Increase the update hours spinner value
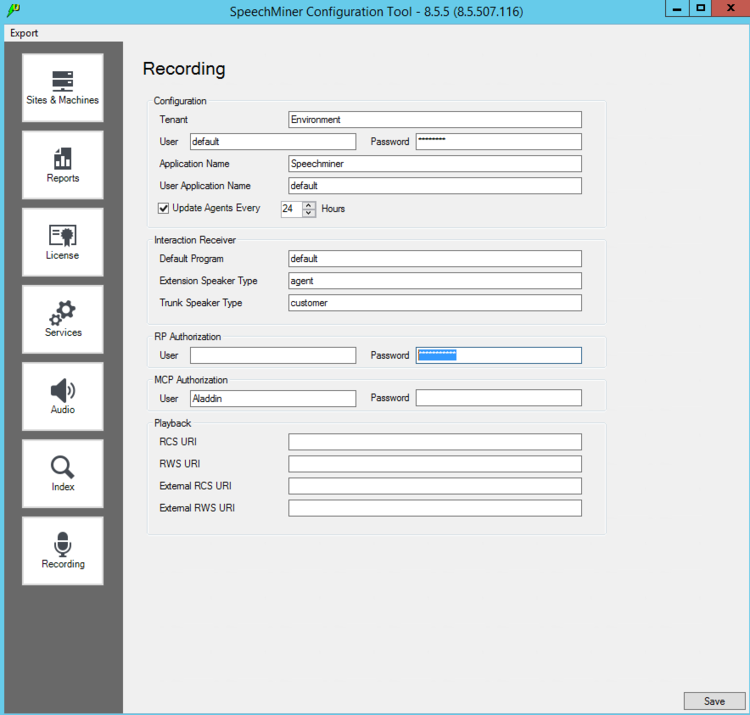 (x=309, y=205)
